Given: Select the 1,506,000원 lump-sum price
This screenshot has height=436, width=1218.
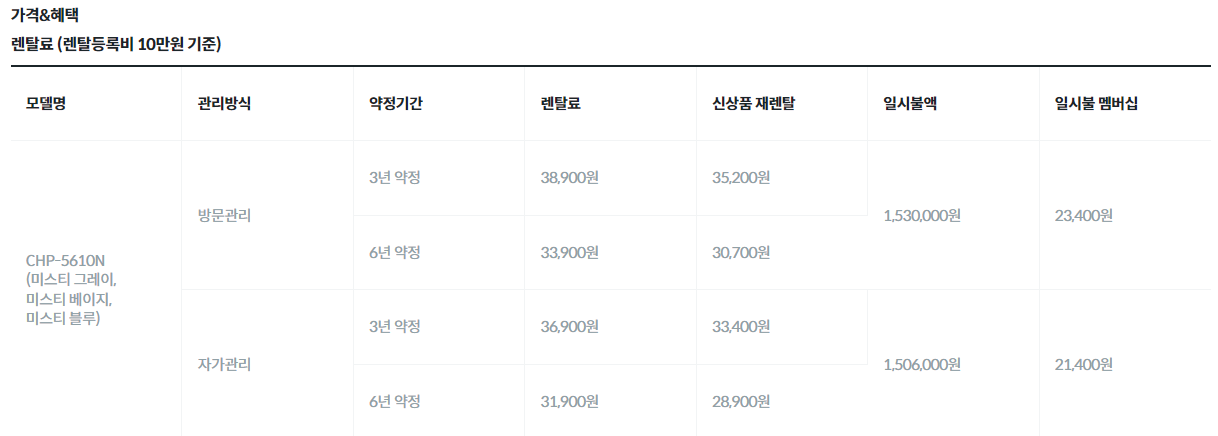Looking at the screenshot, I should 923,364.
